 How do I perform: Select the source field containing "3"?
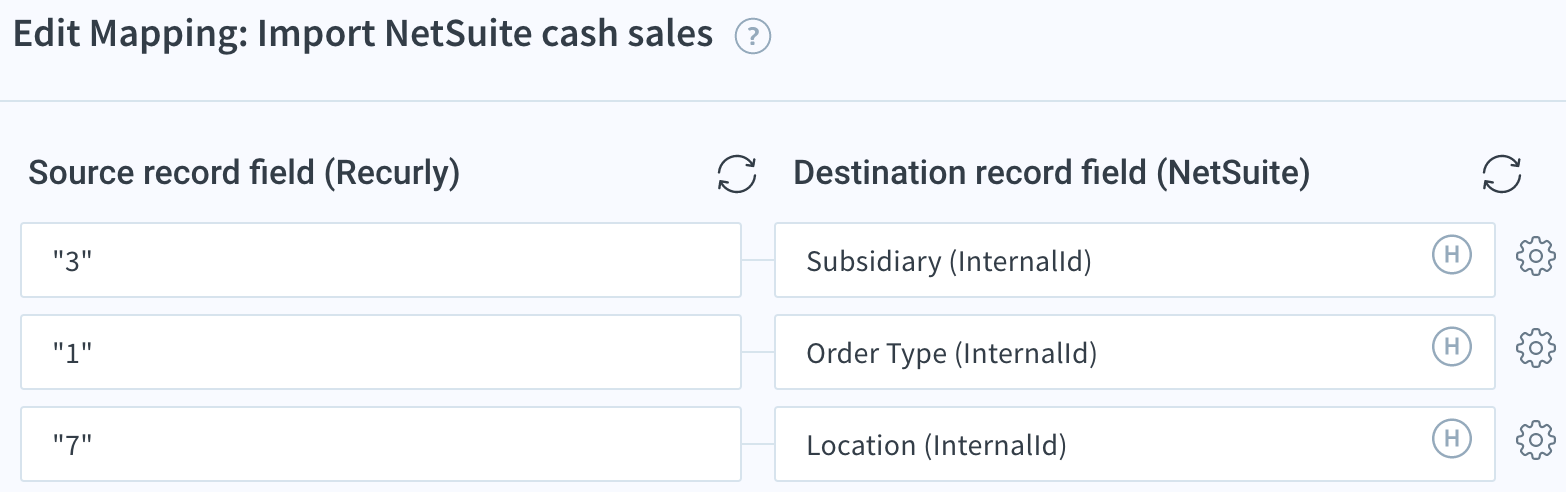tap(381, 260)
